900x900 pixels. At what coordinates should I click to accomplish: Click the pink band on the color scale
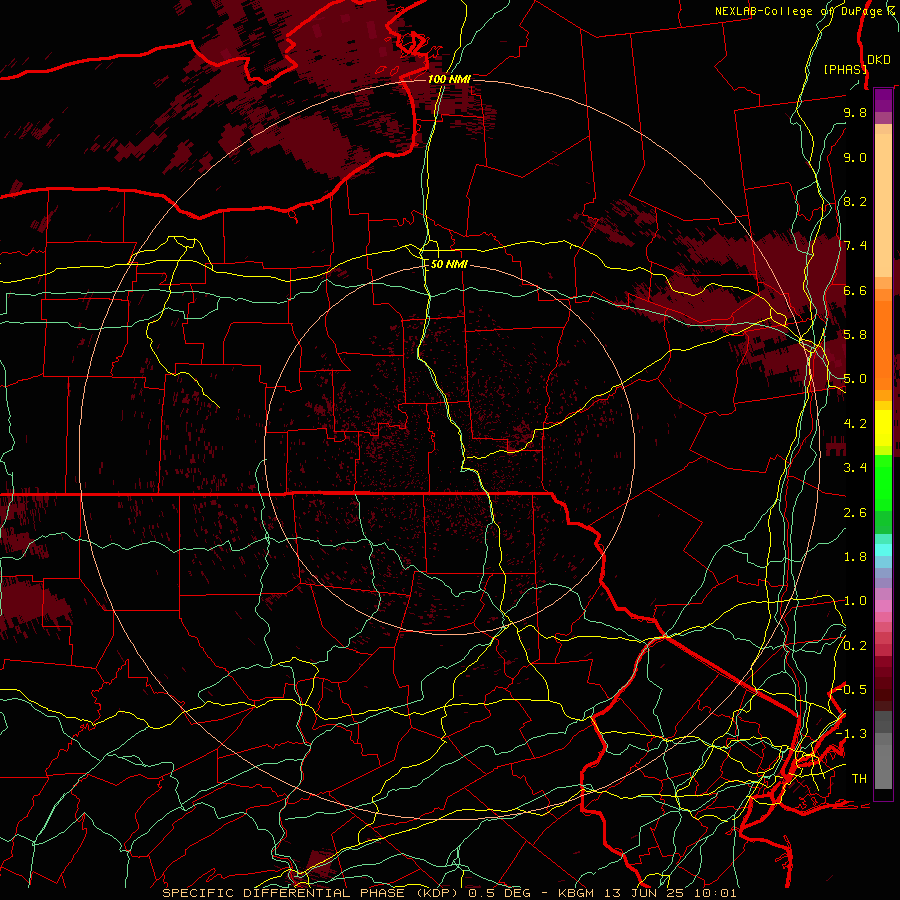pyautogui.click(x=883, y=606)
